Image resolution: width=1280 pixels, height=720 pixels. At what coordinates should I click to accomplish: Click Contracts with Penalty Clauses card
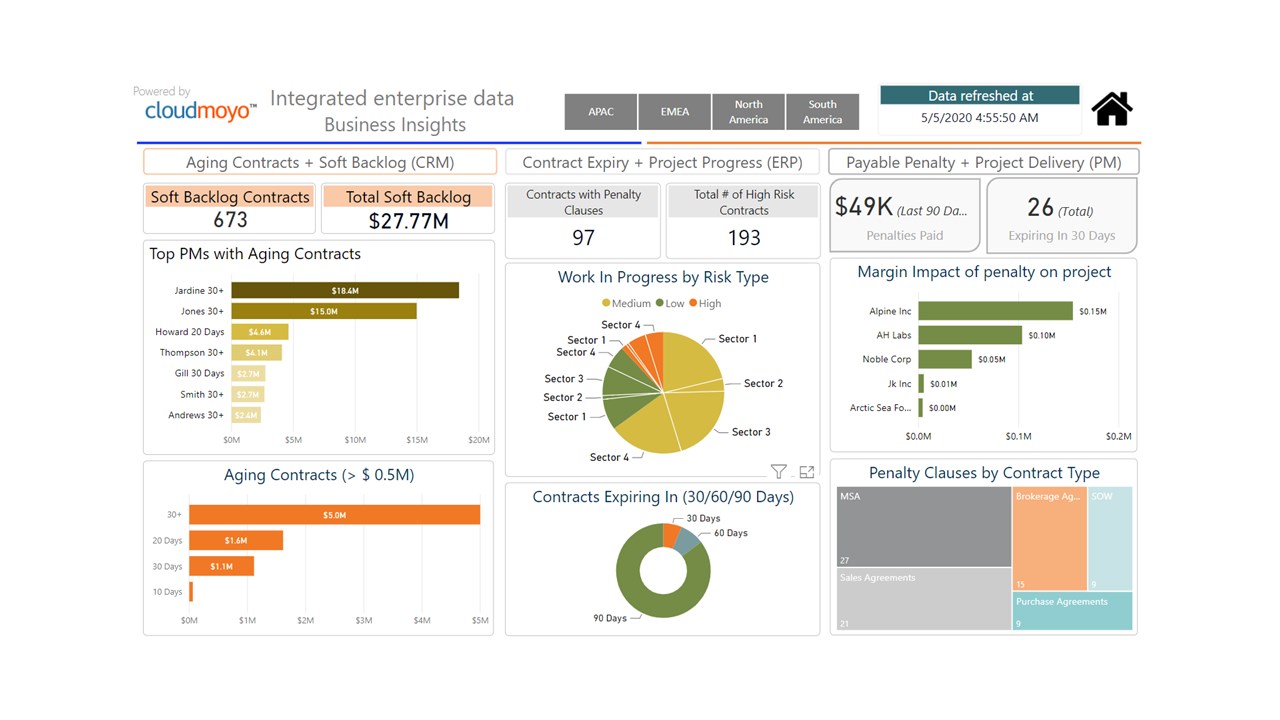point(583,220)
